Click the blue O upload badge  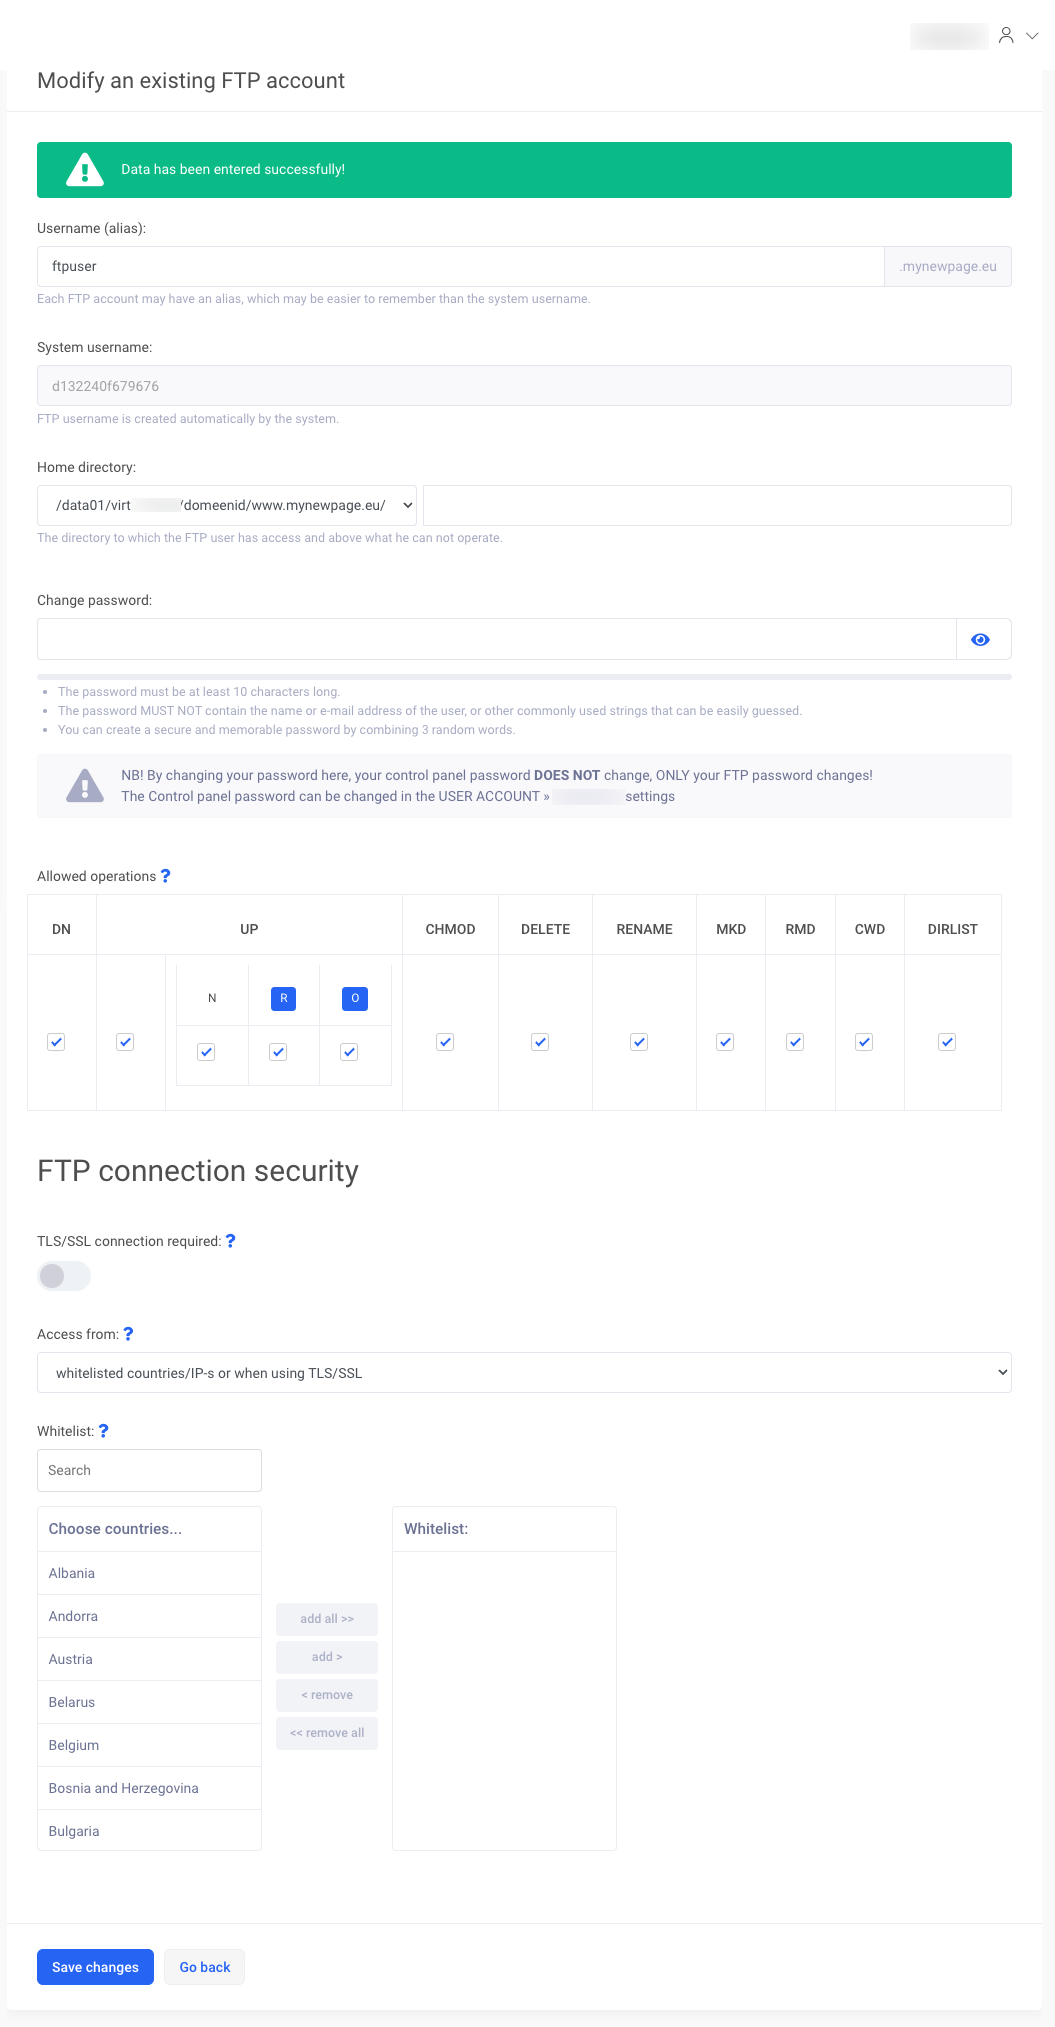(355, 998)
